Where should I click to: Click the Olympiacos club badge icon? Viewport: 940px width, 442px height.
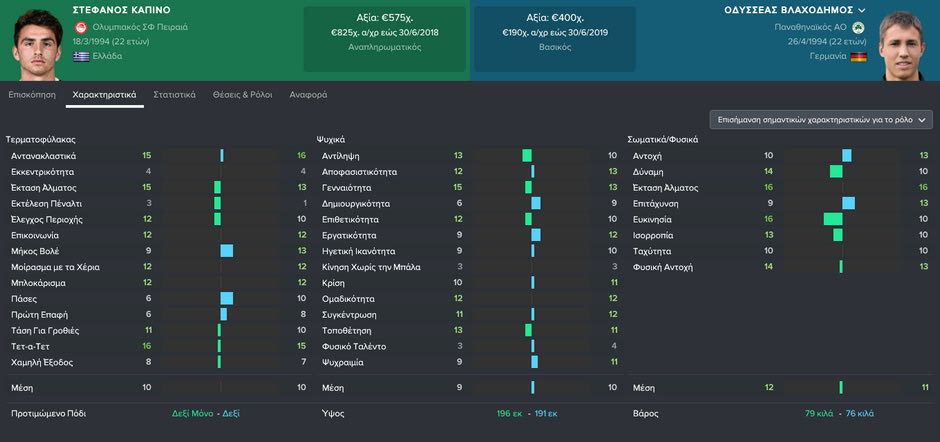point(81,27)
